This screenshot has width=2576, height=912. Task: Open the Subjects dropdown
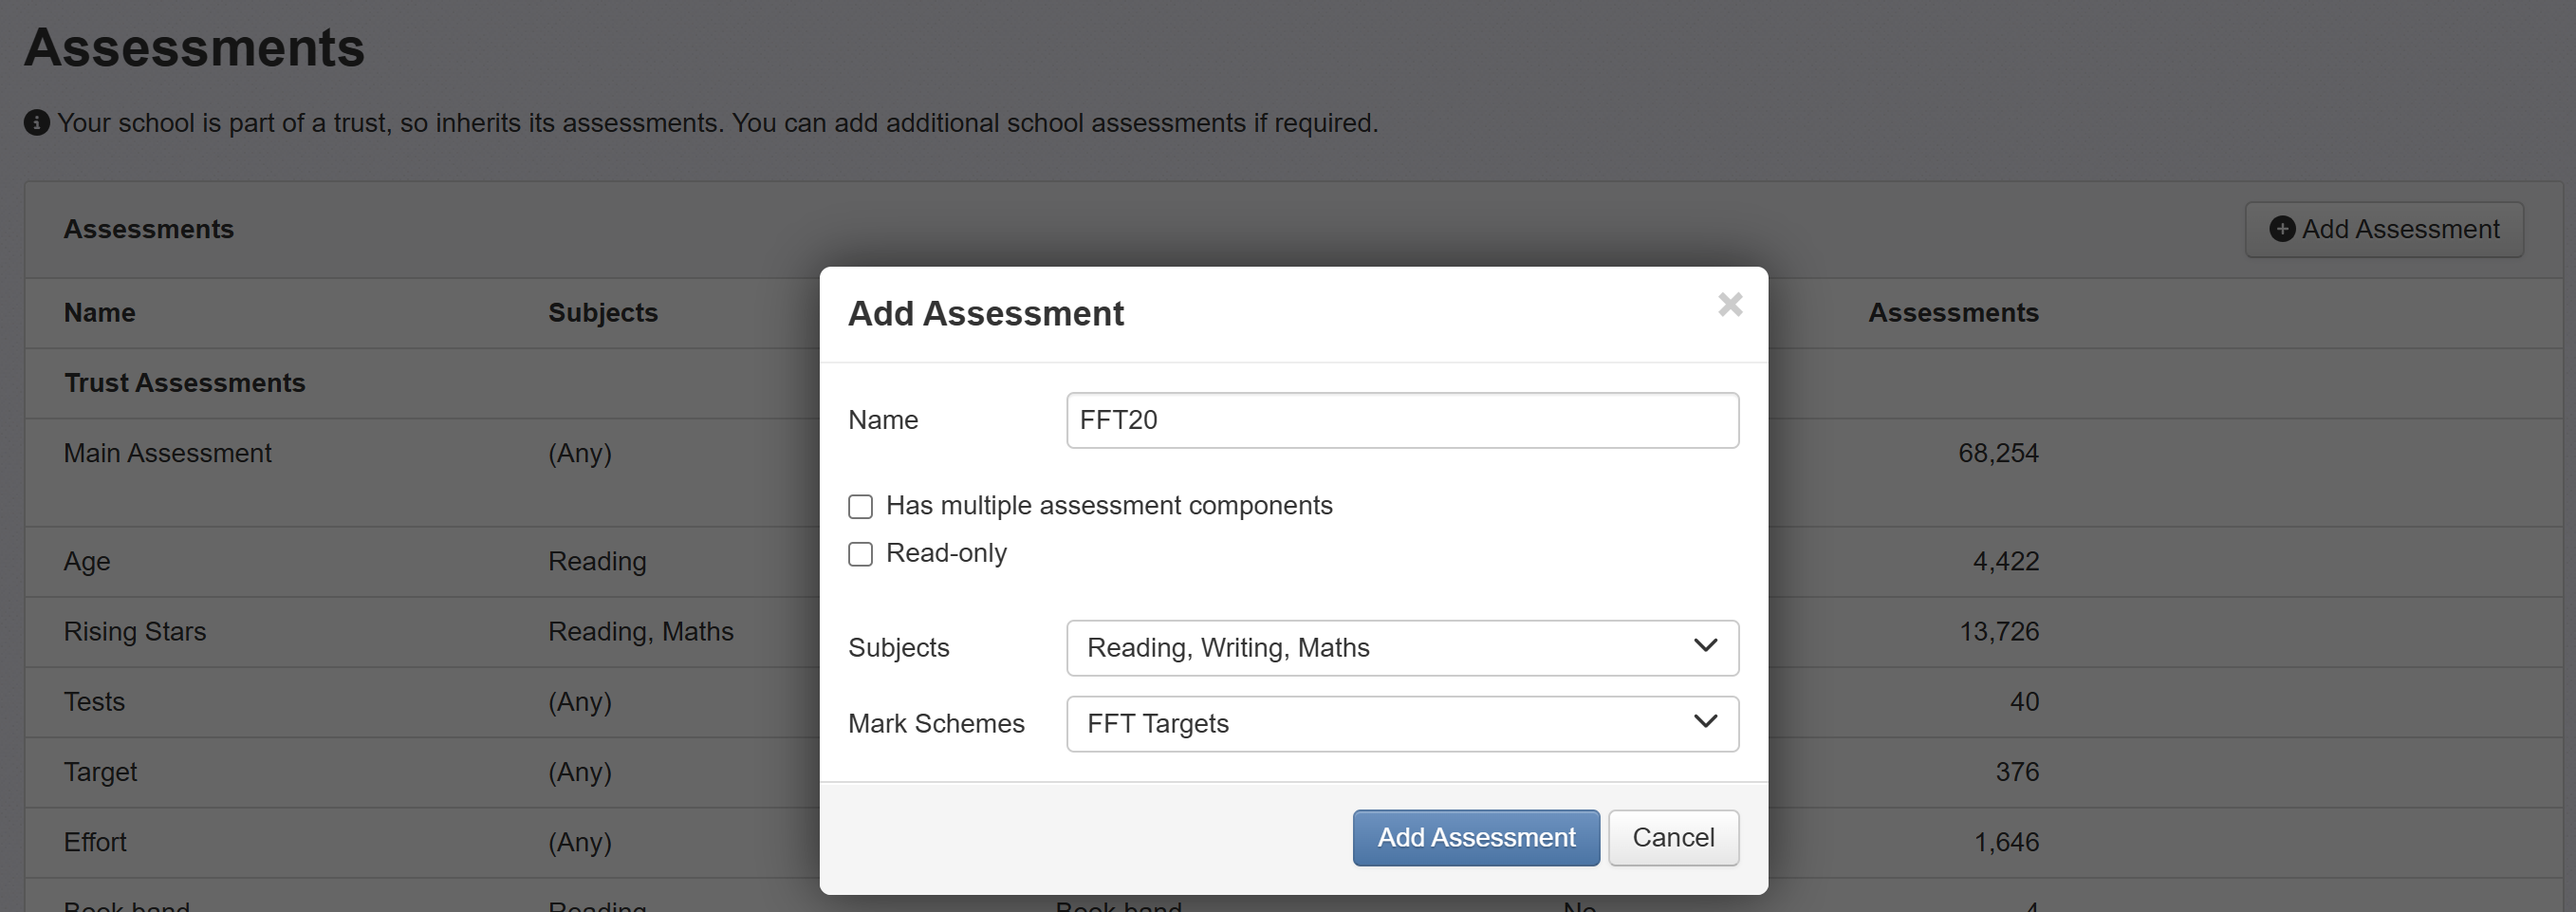click(x=1402, y=648)
